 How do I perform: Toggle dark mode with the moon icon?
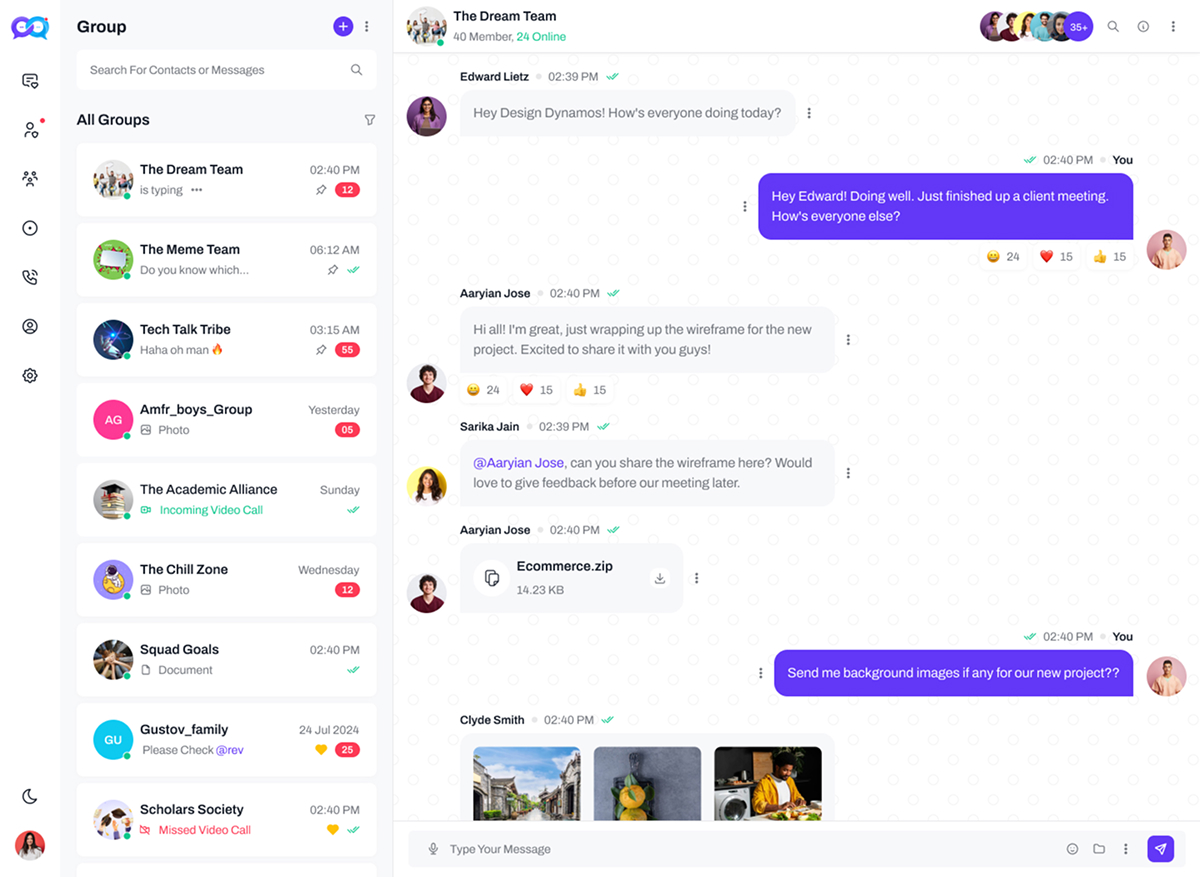click(x=30, y=796)
